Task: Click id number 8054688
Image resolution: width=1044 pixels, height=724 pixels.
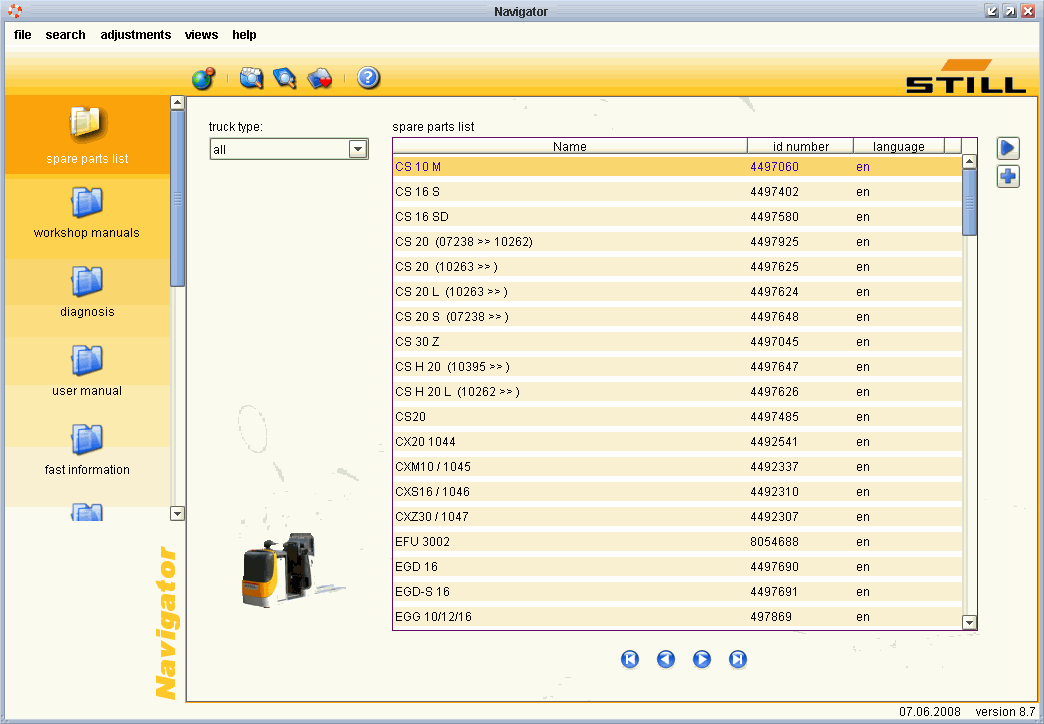Action: click(774, 542)
